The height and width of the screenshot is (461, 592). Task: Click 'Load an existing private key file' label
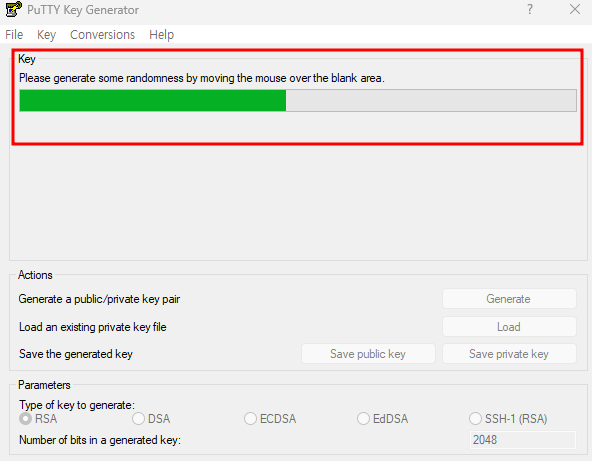[x=93, y=327]
